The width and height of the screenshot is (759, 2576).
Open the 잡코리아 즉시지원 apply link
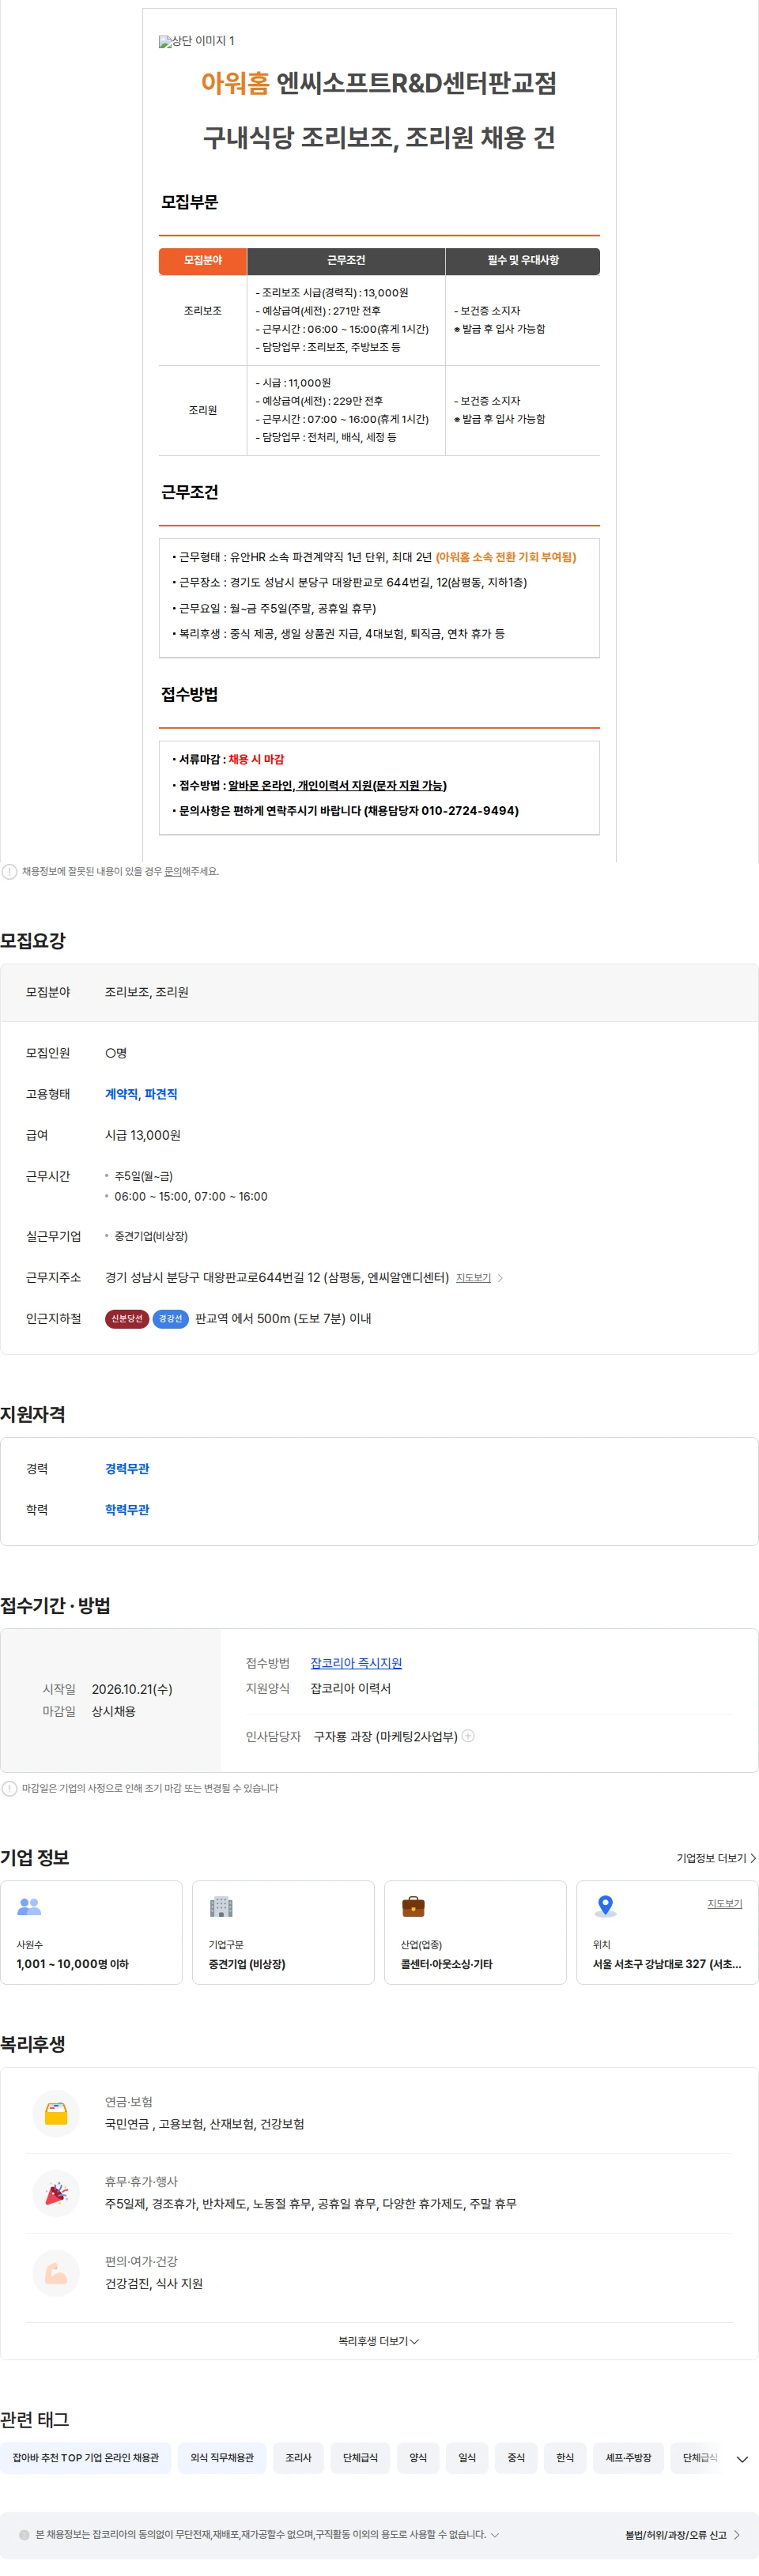click(x=356, y=1663)
